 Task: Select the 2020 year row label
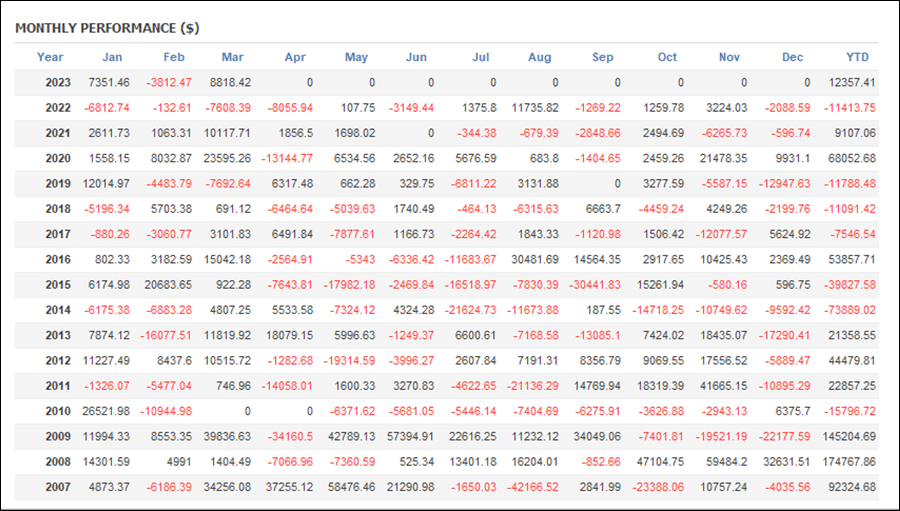click(58, 159)
